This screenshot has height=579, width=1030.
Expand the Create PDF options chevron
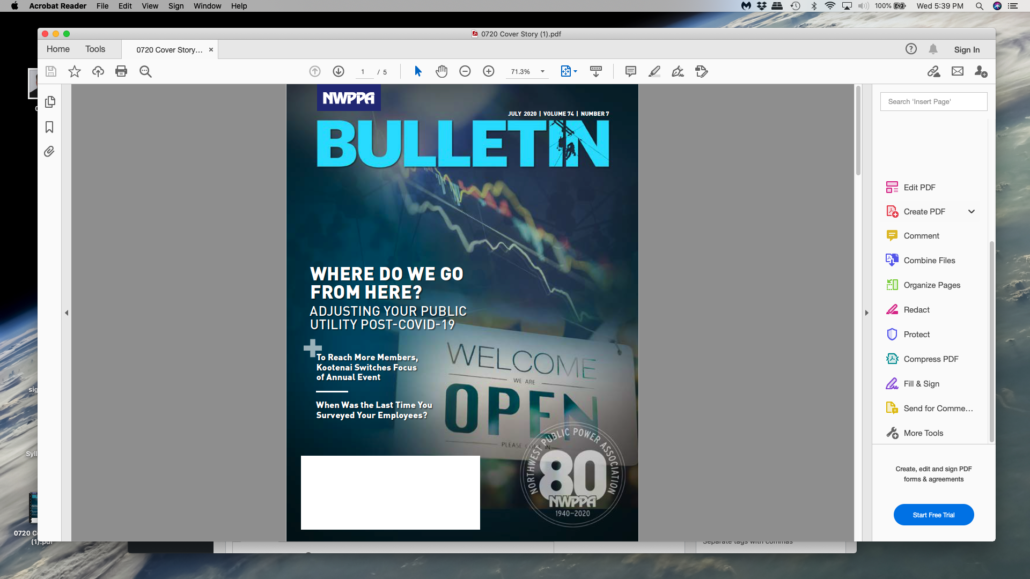(972, 212)
